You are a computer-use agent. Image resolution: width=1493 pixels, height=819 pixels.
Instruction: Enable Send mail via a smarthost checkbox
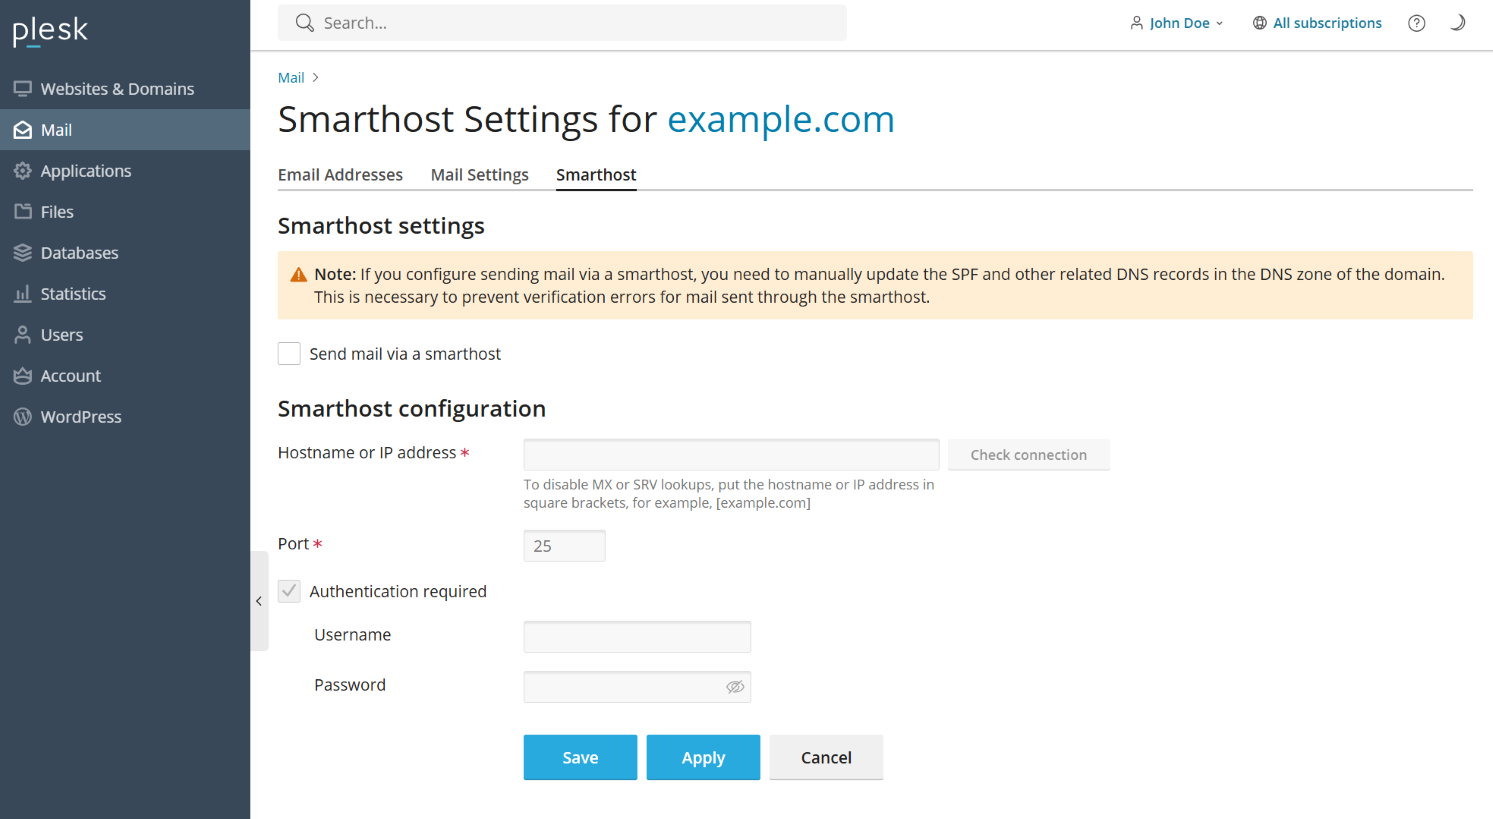click(289, 354)
